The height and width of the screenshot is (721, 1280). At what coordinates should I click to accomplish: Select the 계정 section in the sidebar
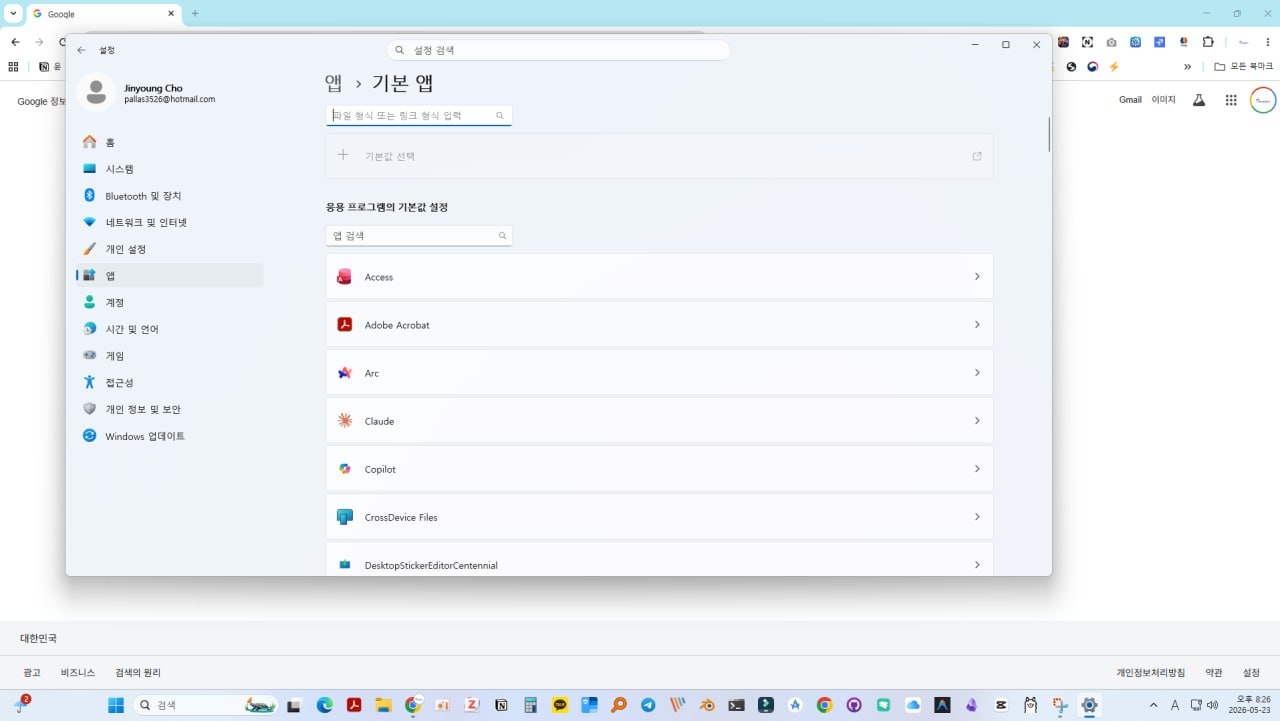169,302
